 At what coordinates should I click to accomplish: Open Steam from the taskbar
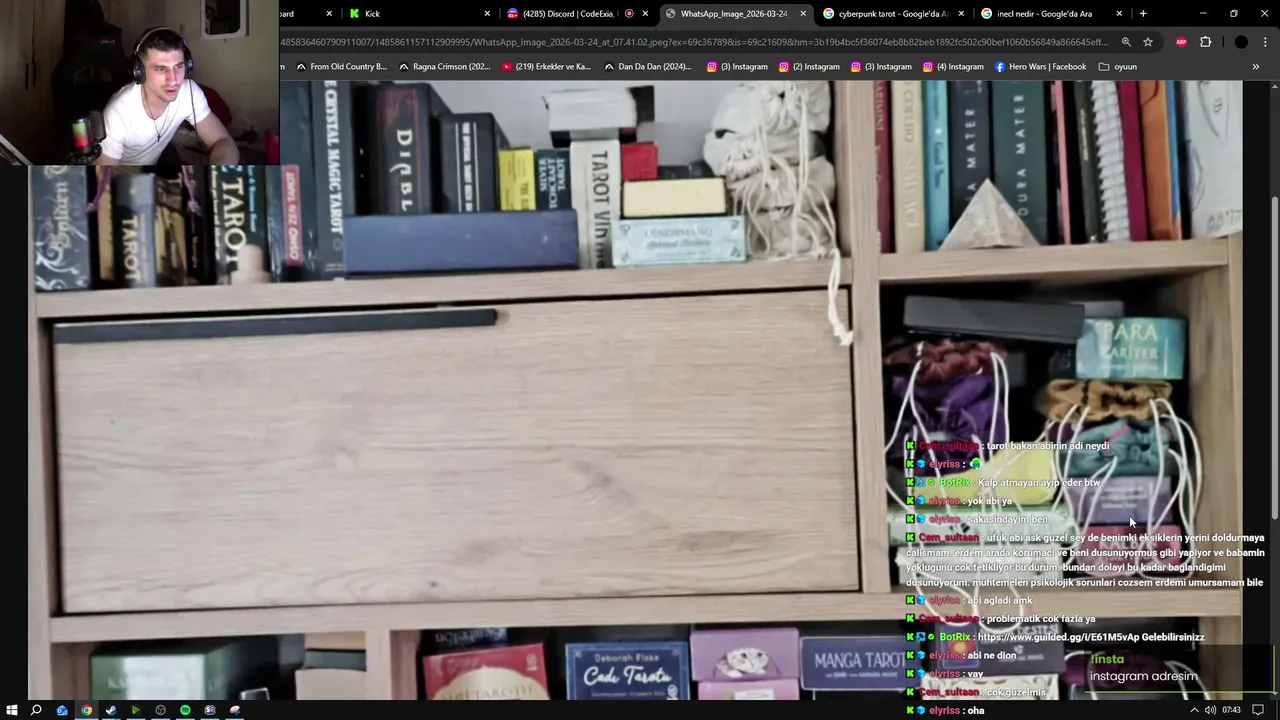(111, 710)
